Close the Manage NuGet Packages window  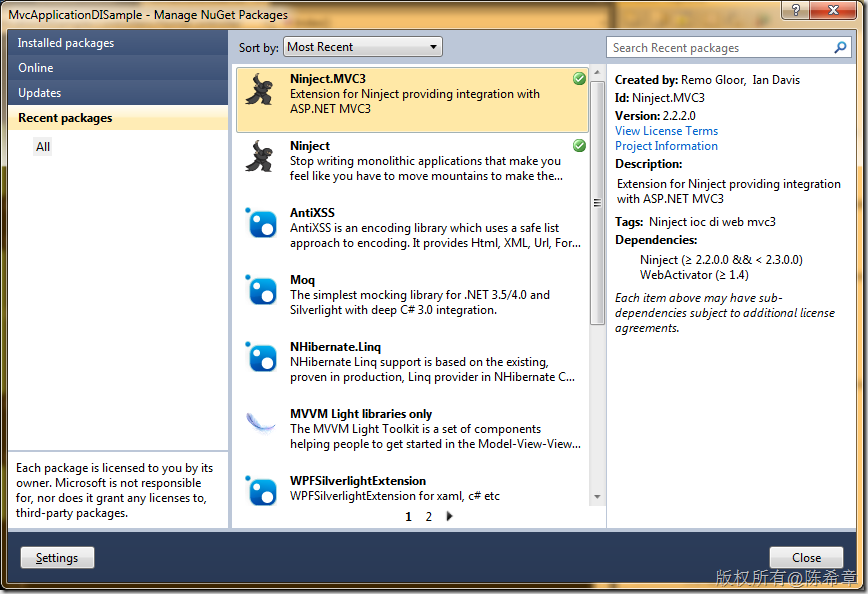pyautogui.click(x=834, y=10)
